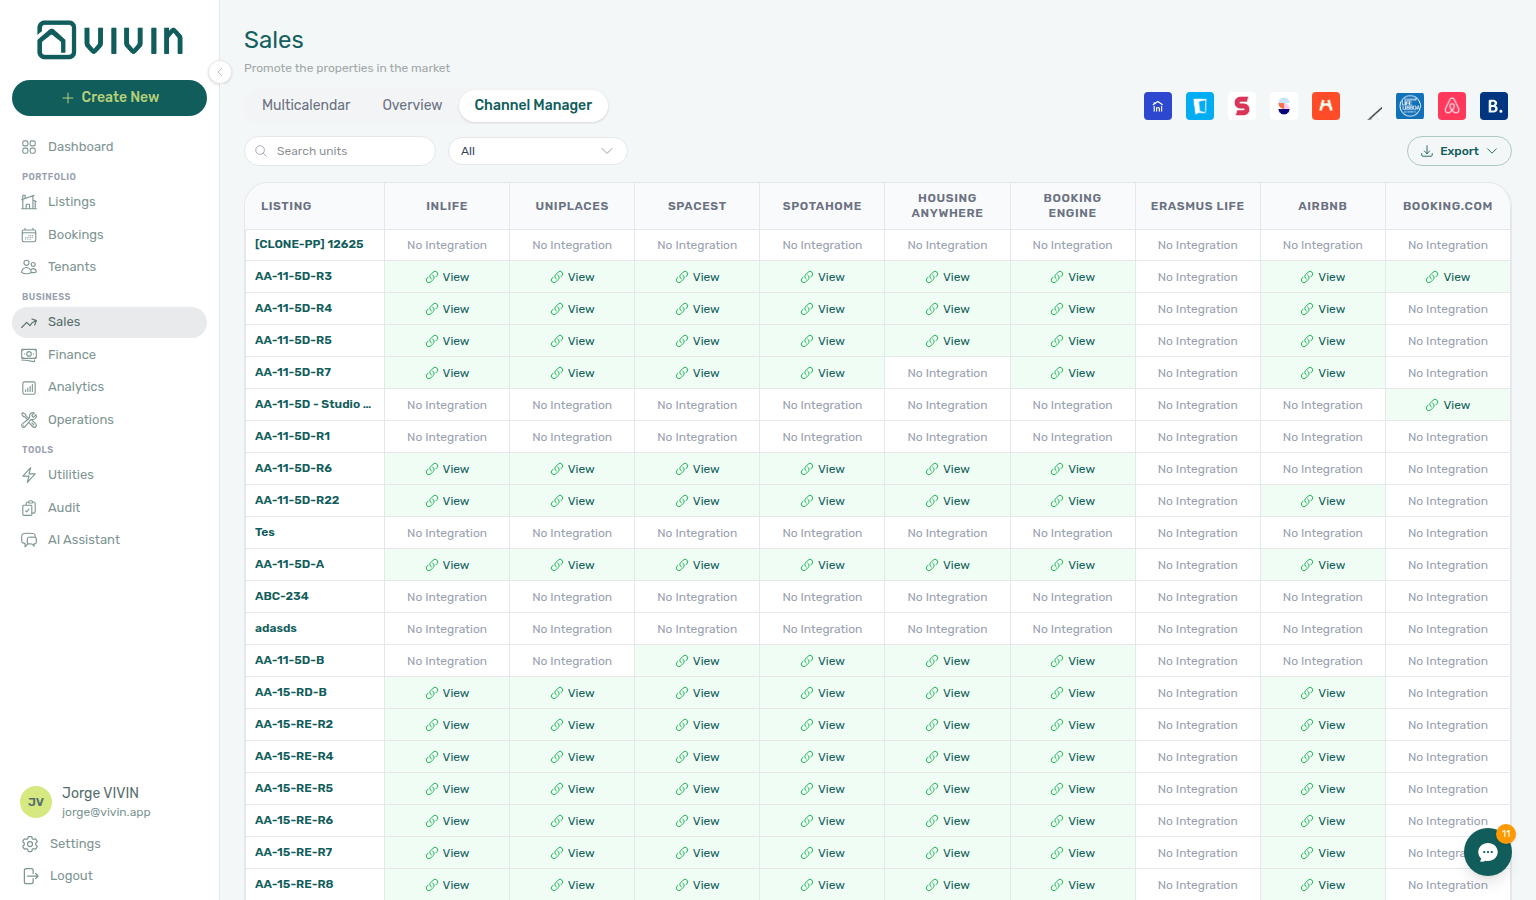The image size is (1536, 900).
Task: Switch to the Multicalendar tab
Action: click(306, 105)
